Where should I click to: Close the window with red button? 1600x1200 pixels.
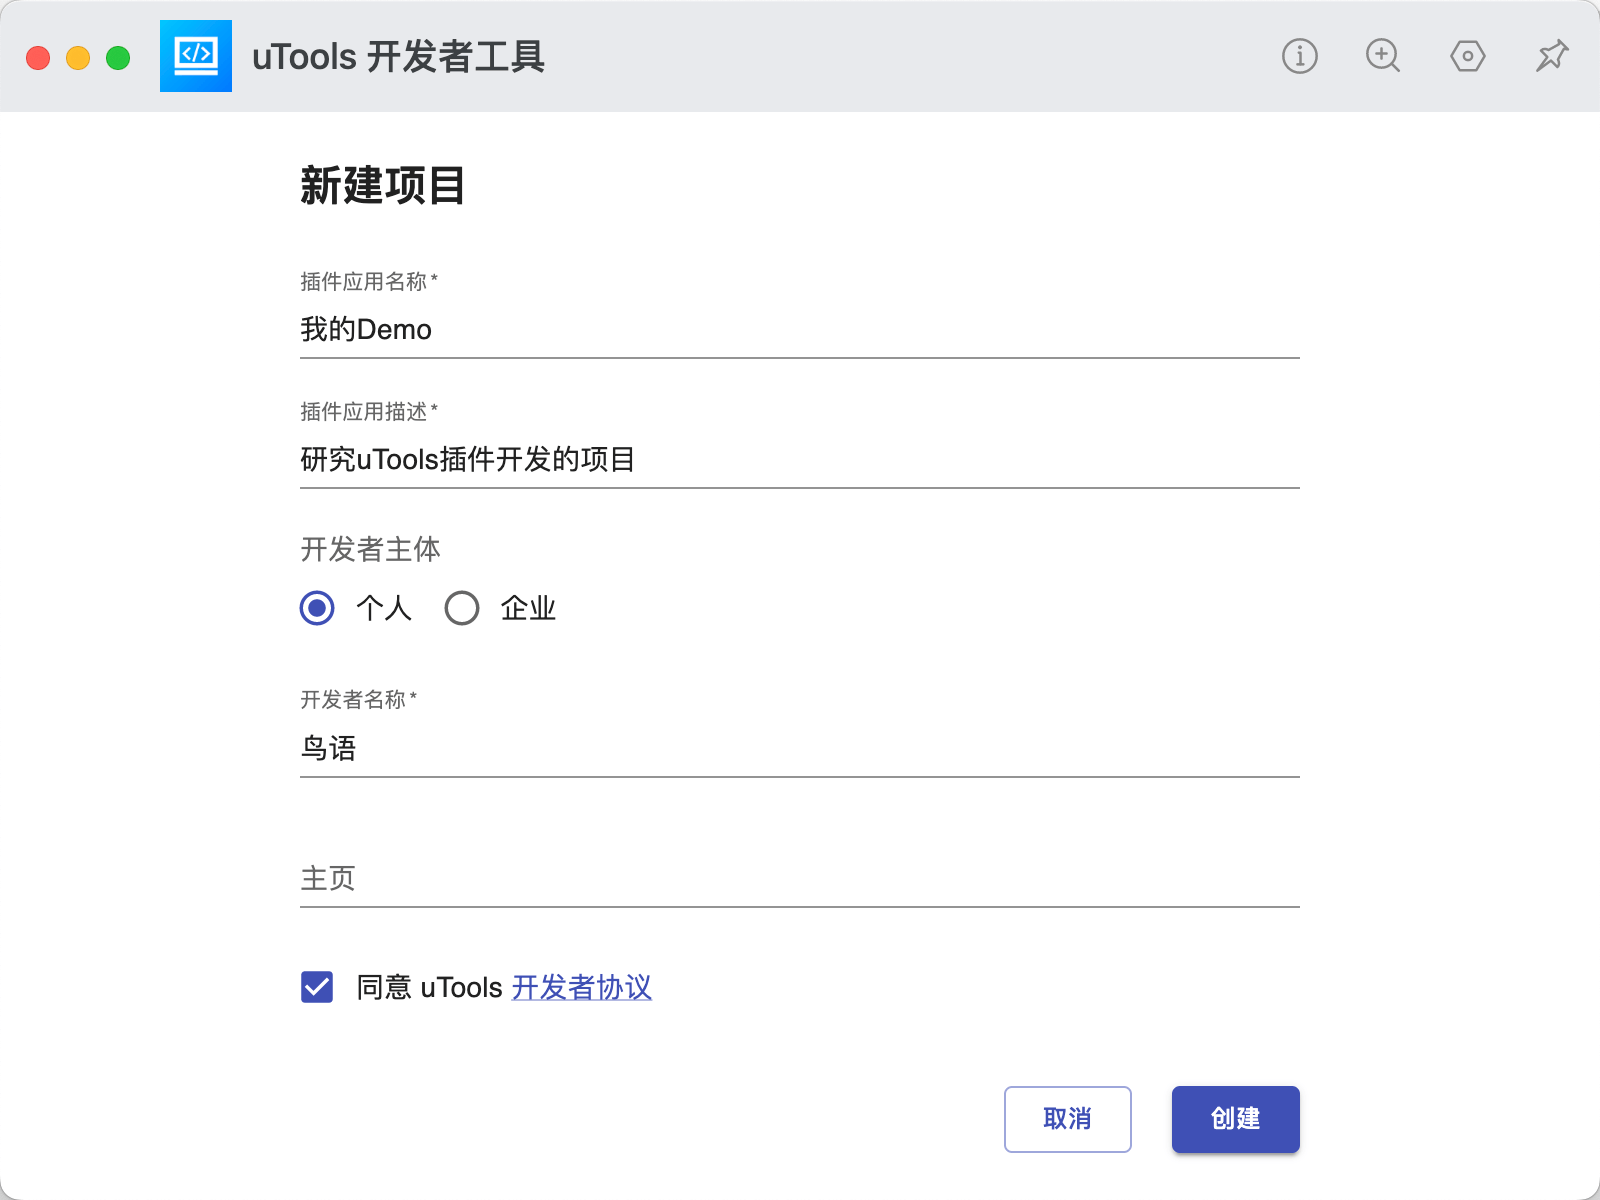[38, 58]
